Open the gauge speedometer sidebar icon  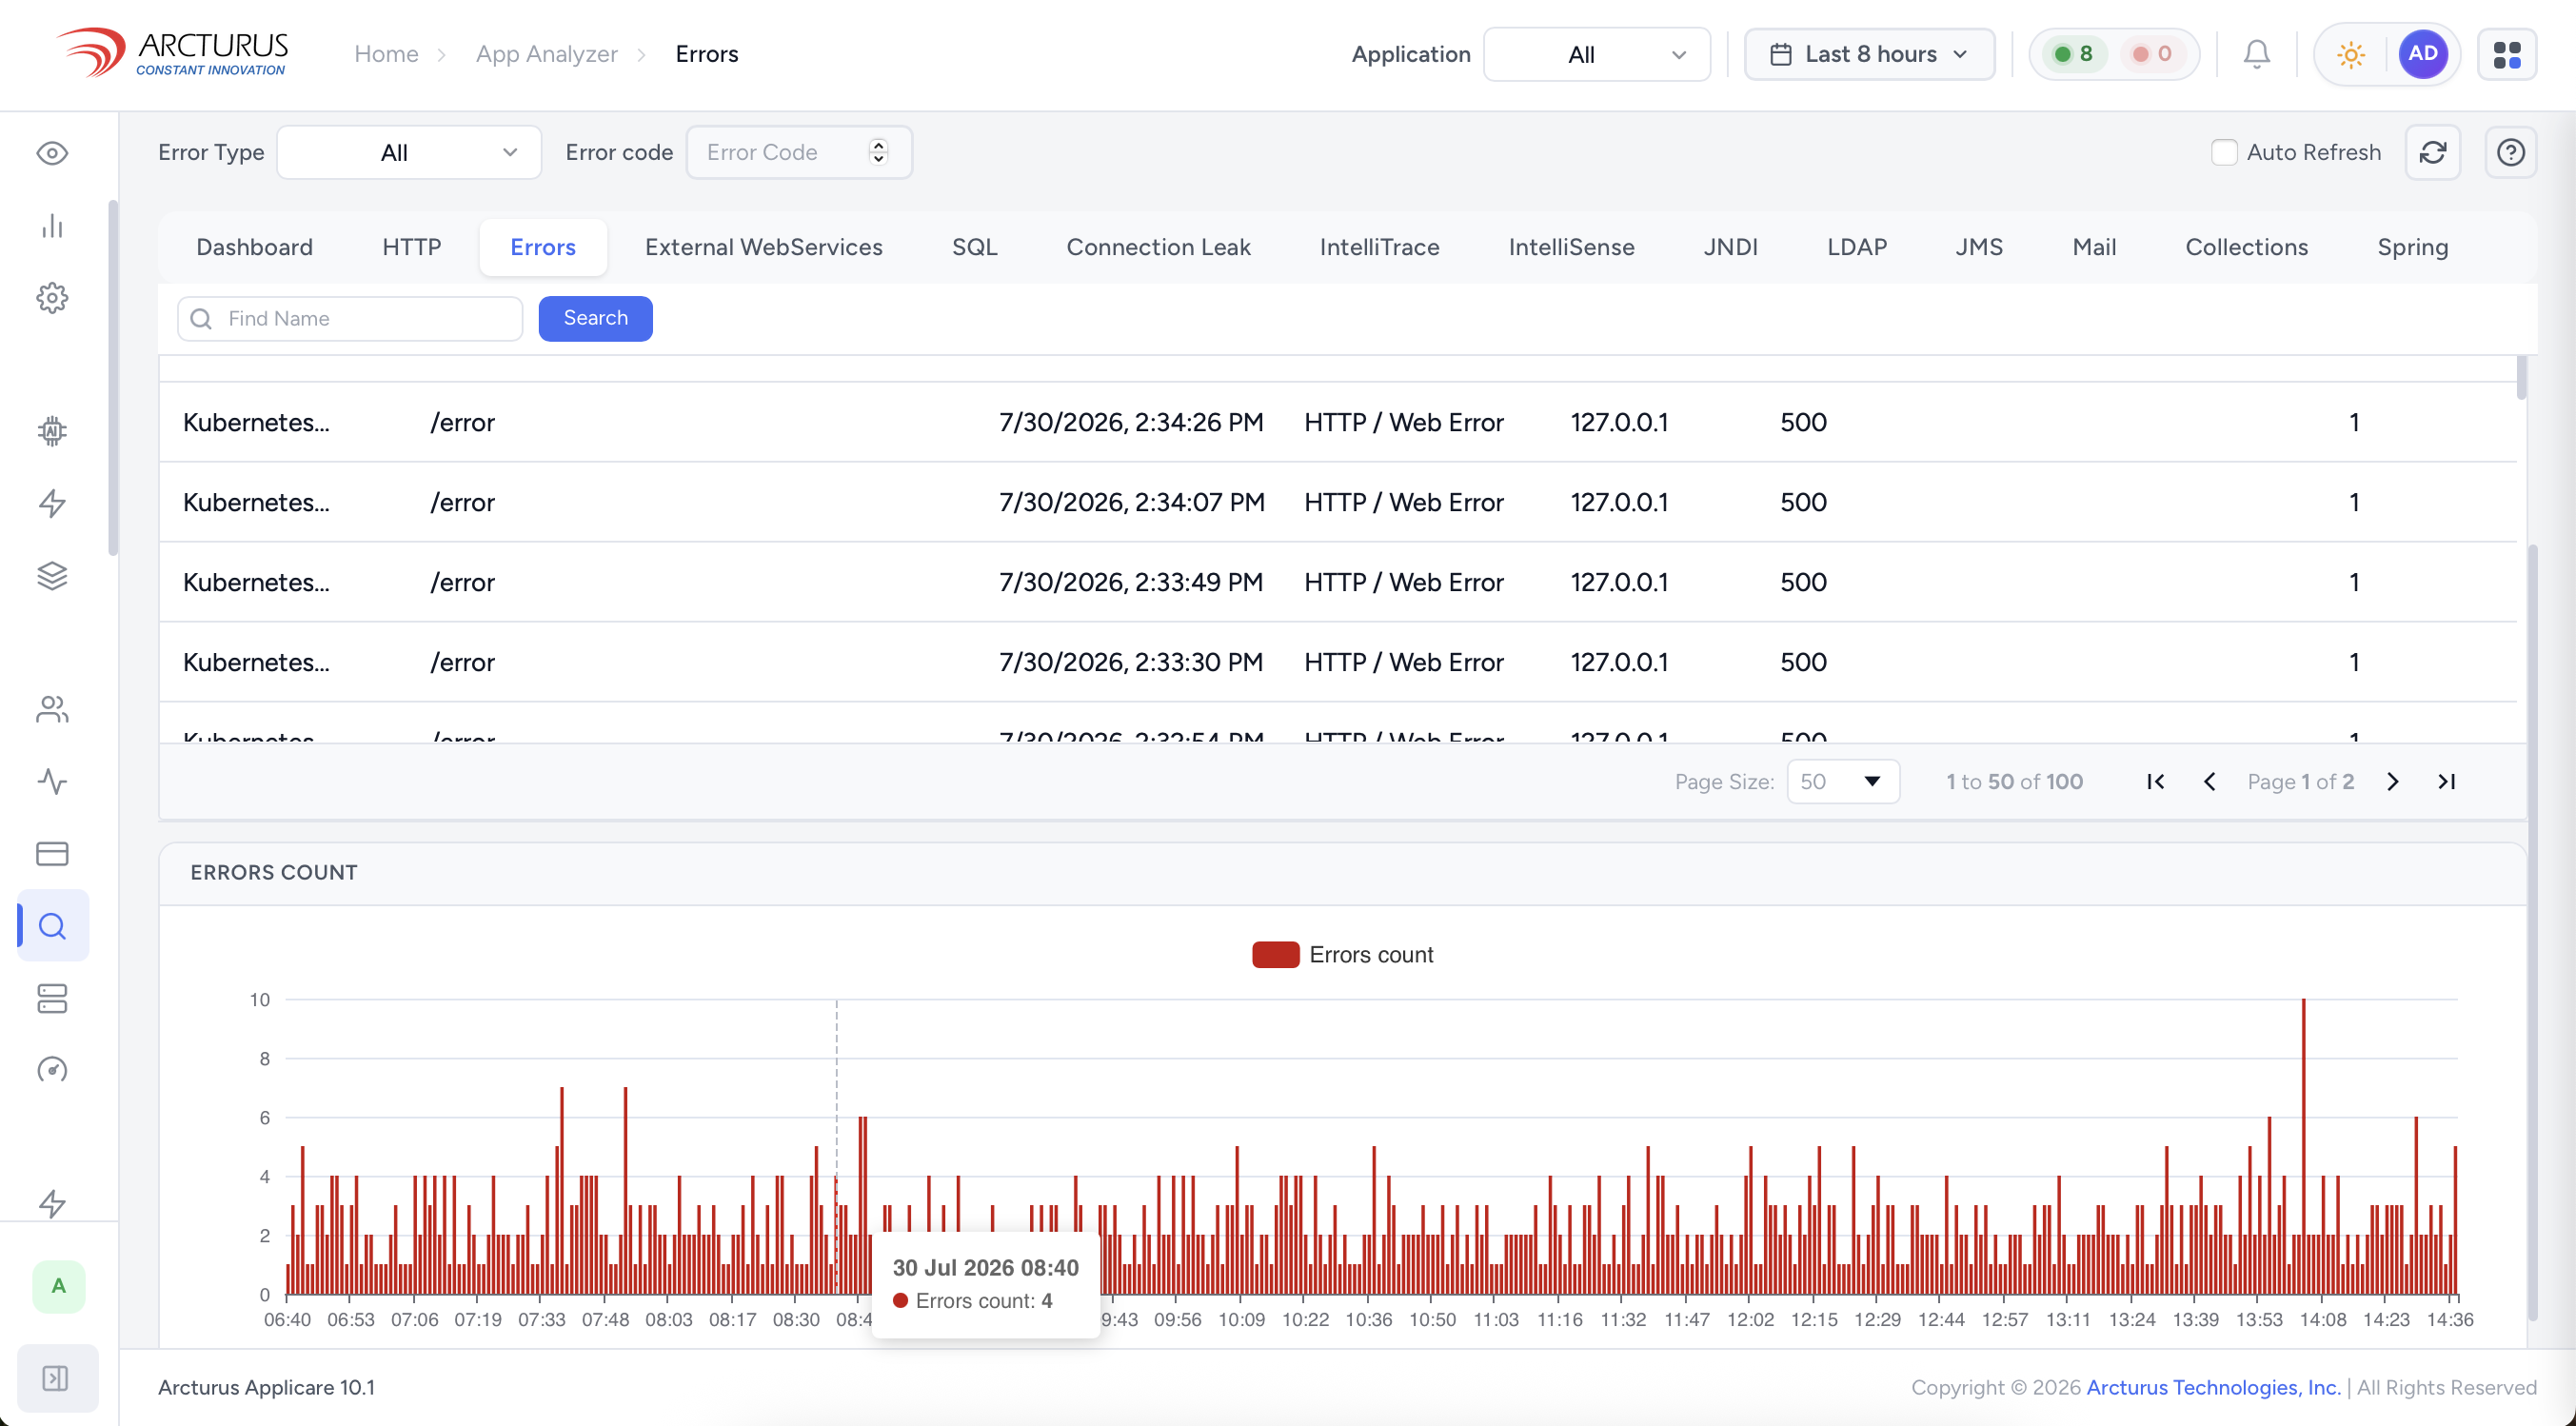(x=52, y=1070)
